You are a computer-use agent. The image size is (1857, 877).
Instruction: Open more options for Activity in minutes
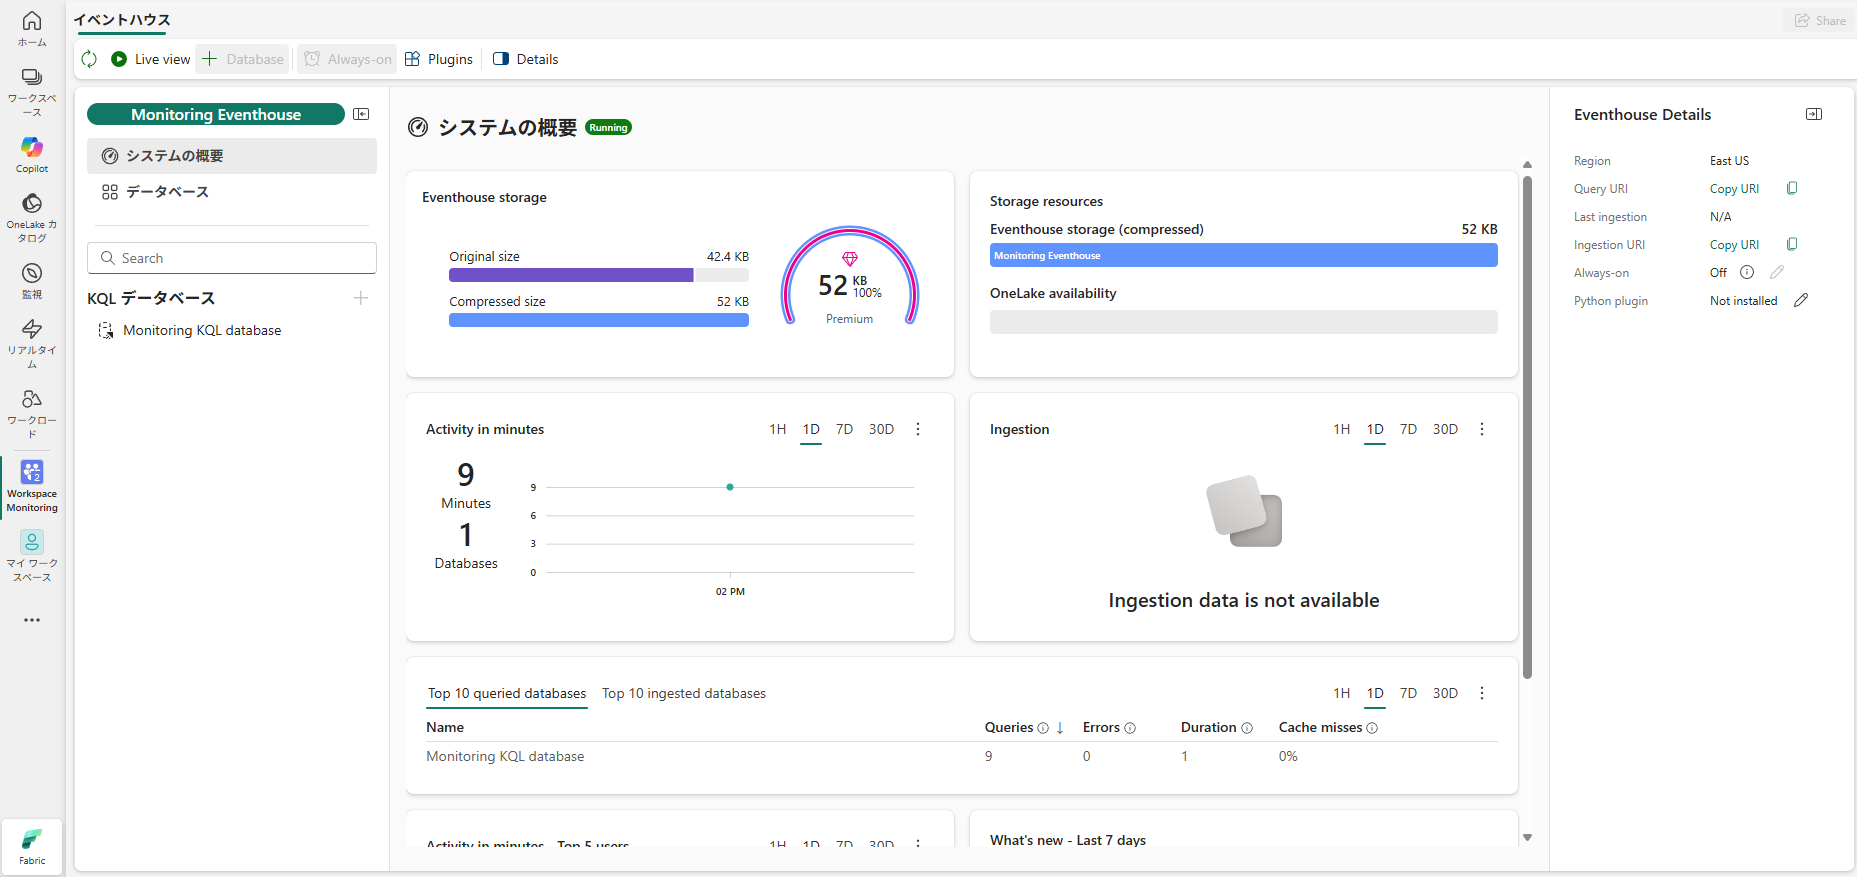click(x=918, y=429)
